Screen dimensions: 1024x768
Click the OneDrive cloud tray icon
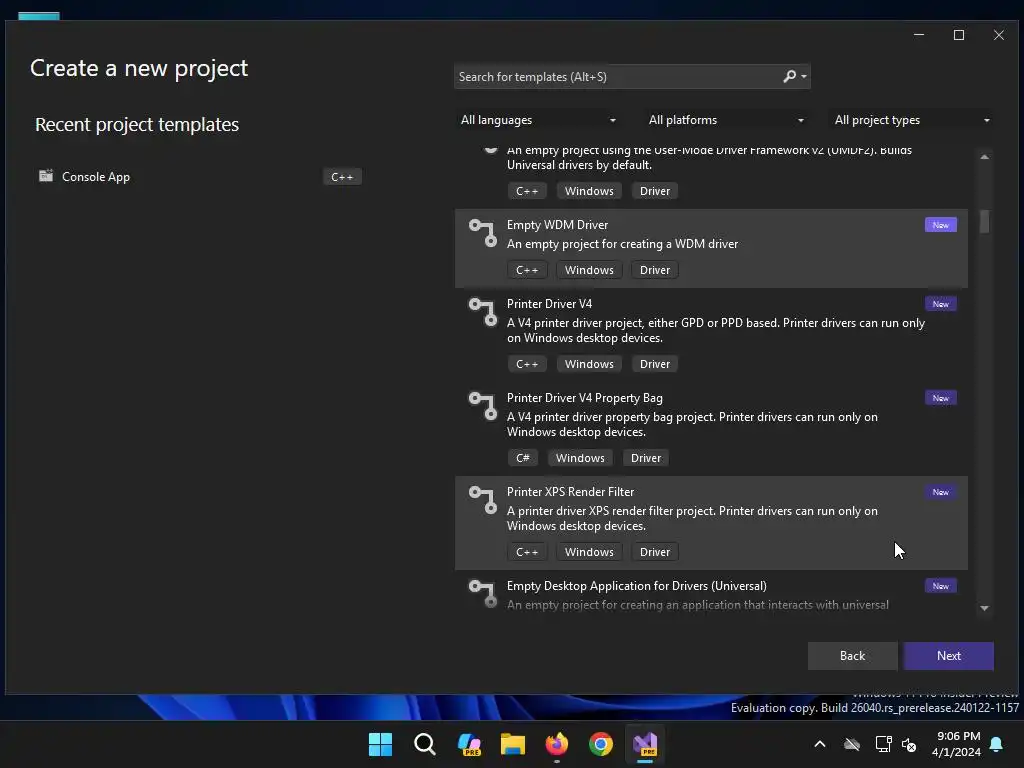852,744
